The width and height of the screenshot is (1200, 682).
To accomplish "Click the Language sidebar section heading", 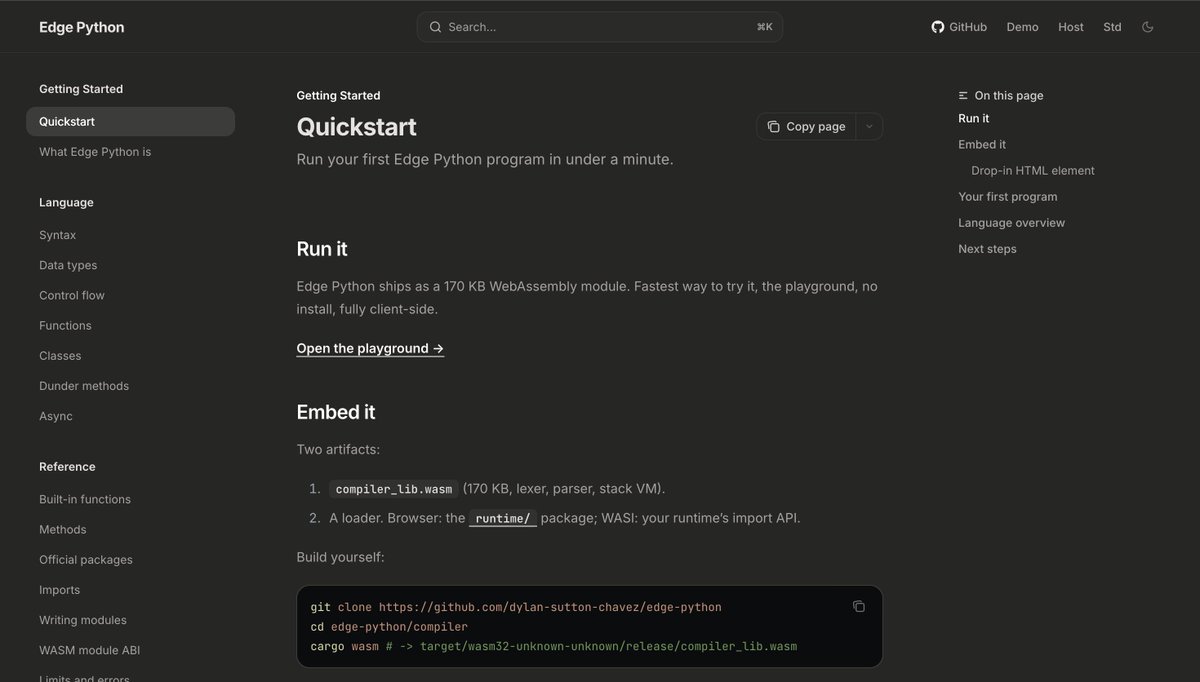I will point(66,202).
